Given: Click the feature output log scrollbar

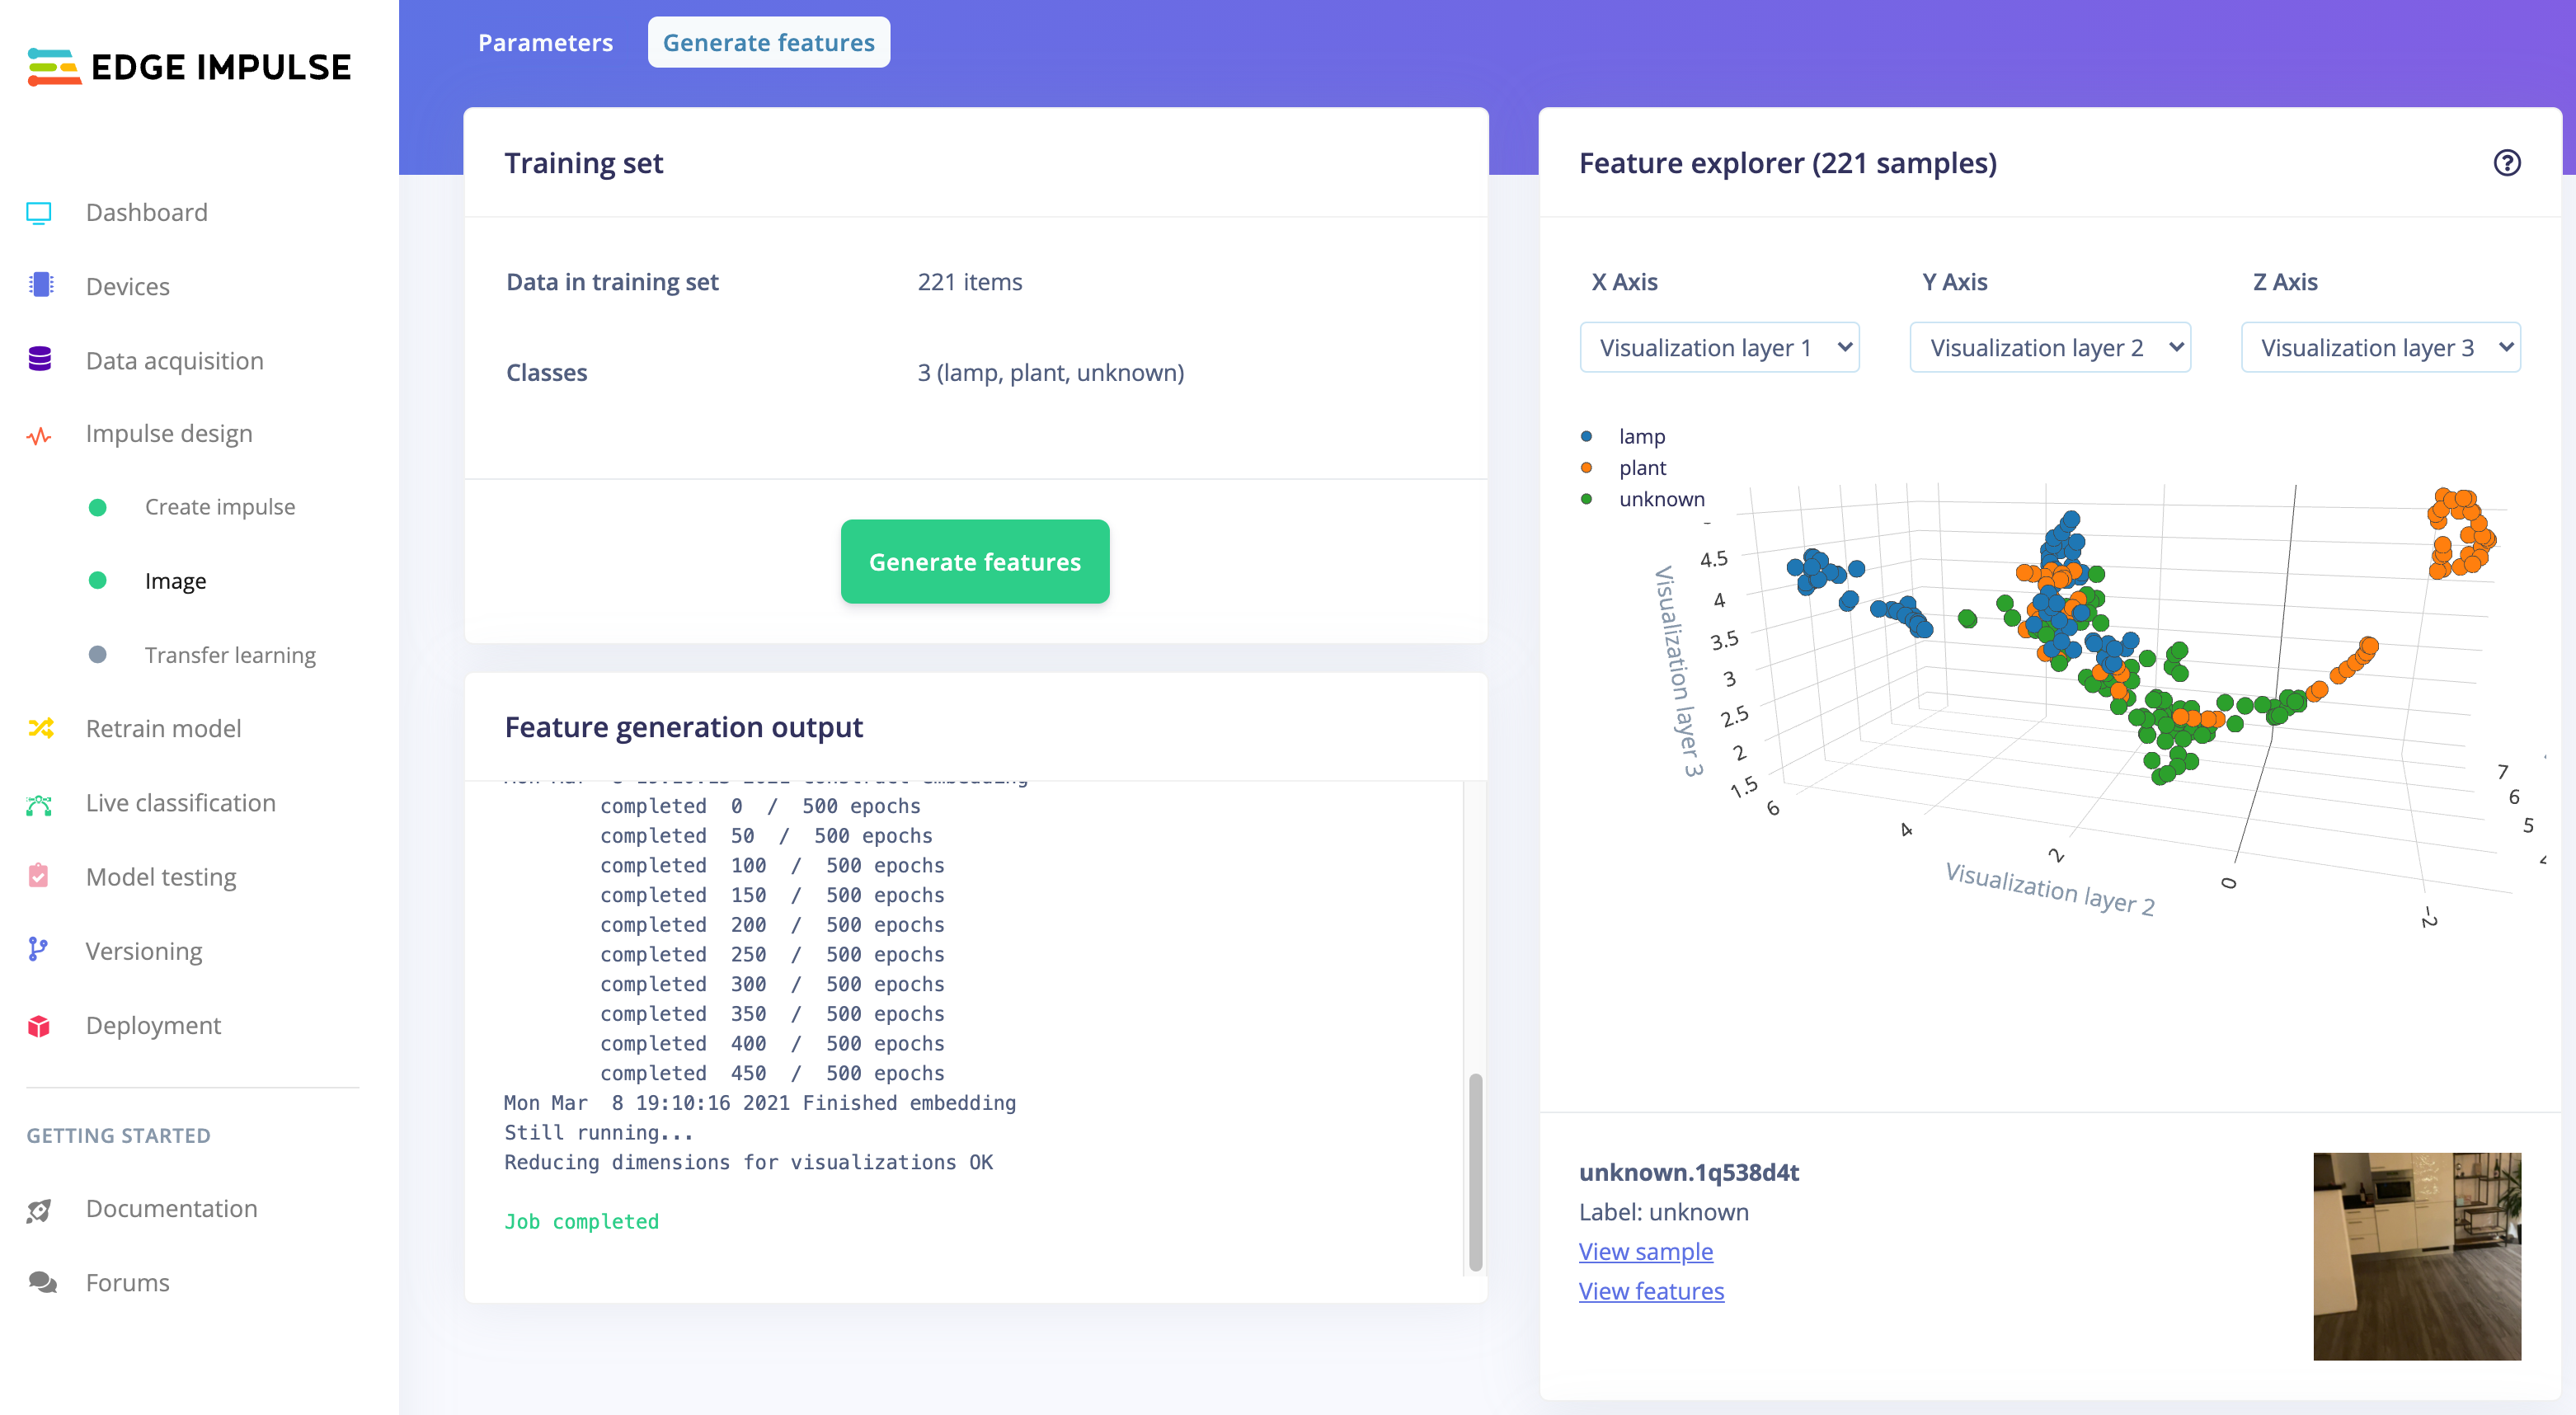Looking at the screenshot, I should pos(1475,1170).
